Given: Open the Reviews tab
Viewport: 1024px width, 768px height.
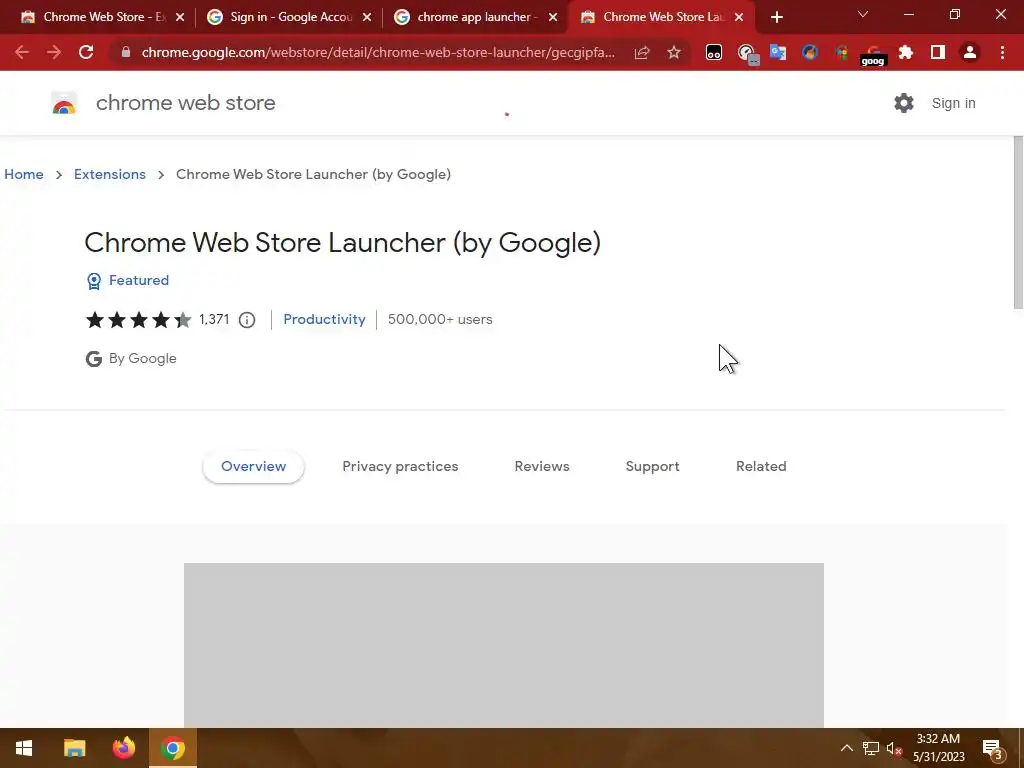Looking at the screenshot, I should (542, 466).
